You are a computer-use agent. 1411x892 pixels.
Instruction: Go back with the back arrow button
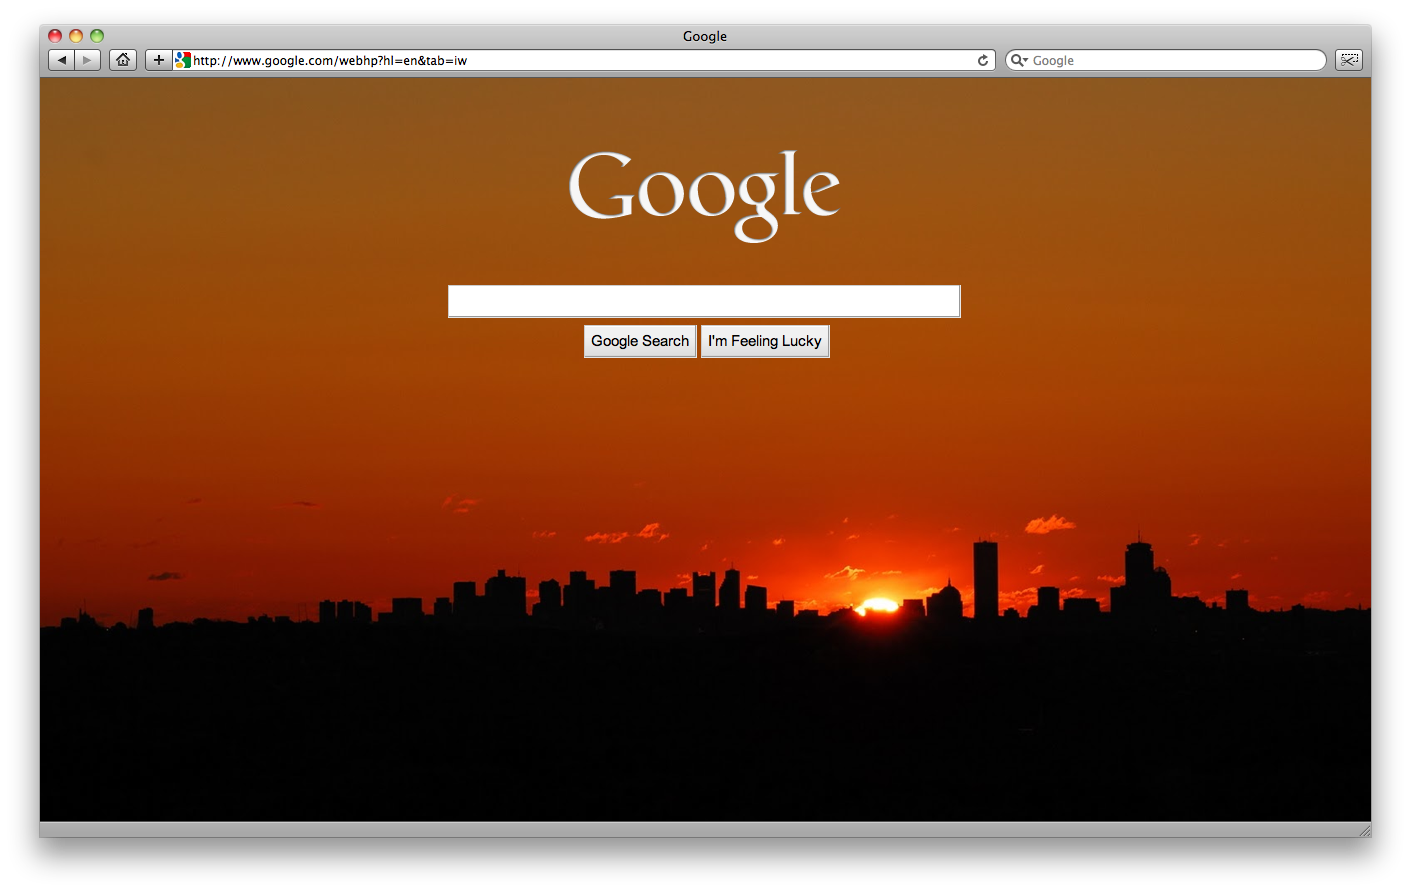pos(62,60)
